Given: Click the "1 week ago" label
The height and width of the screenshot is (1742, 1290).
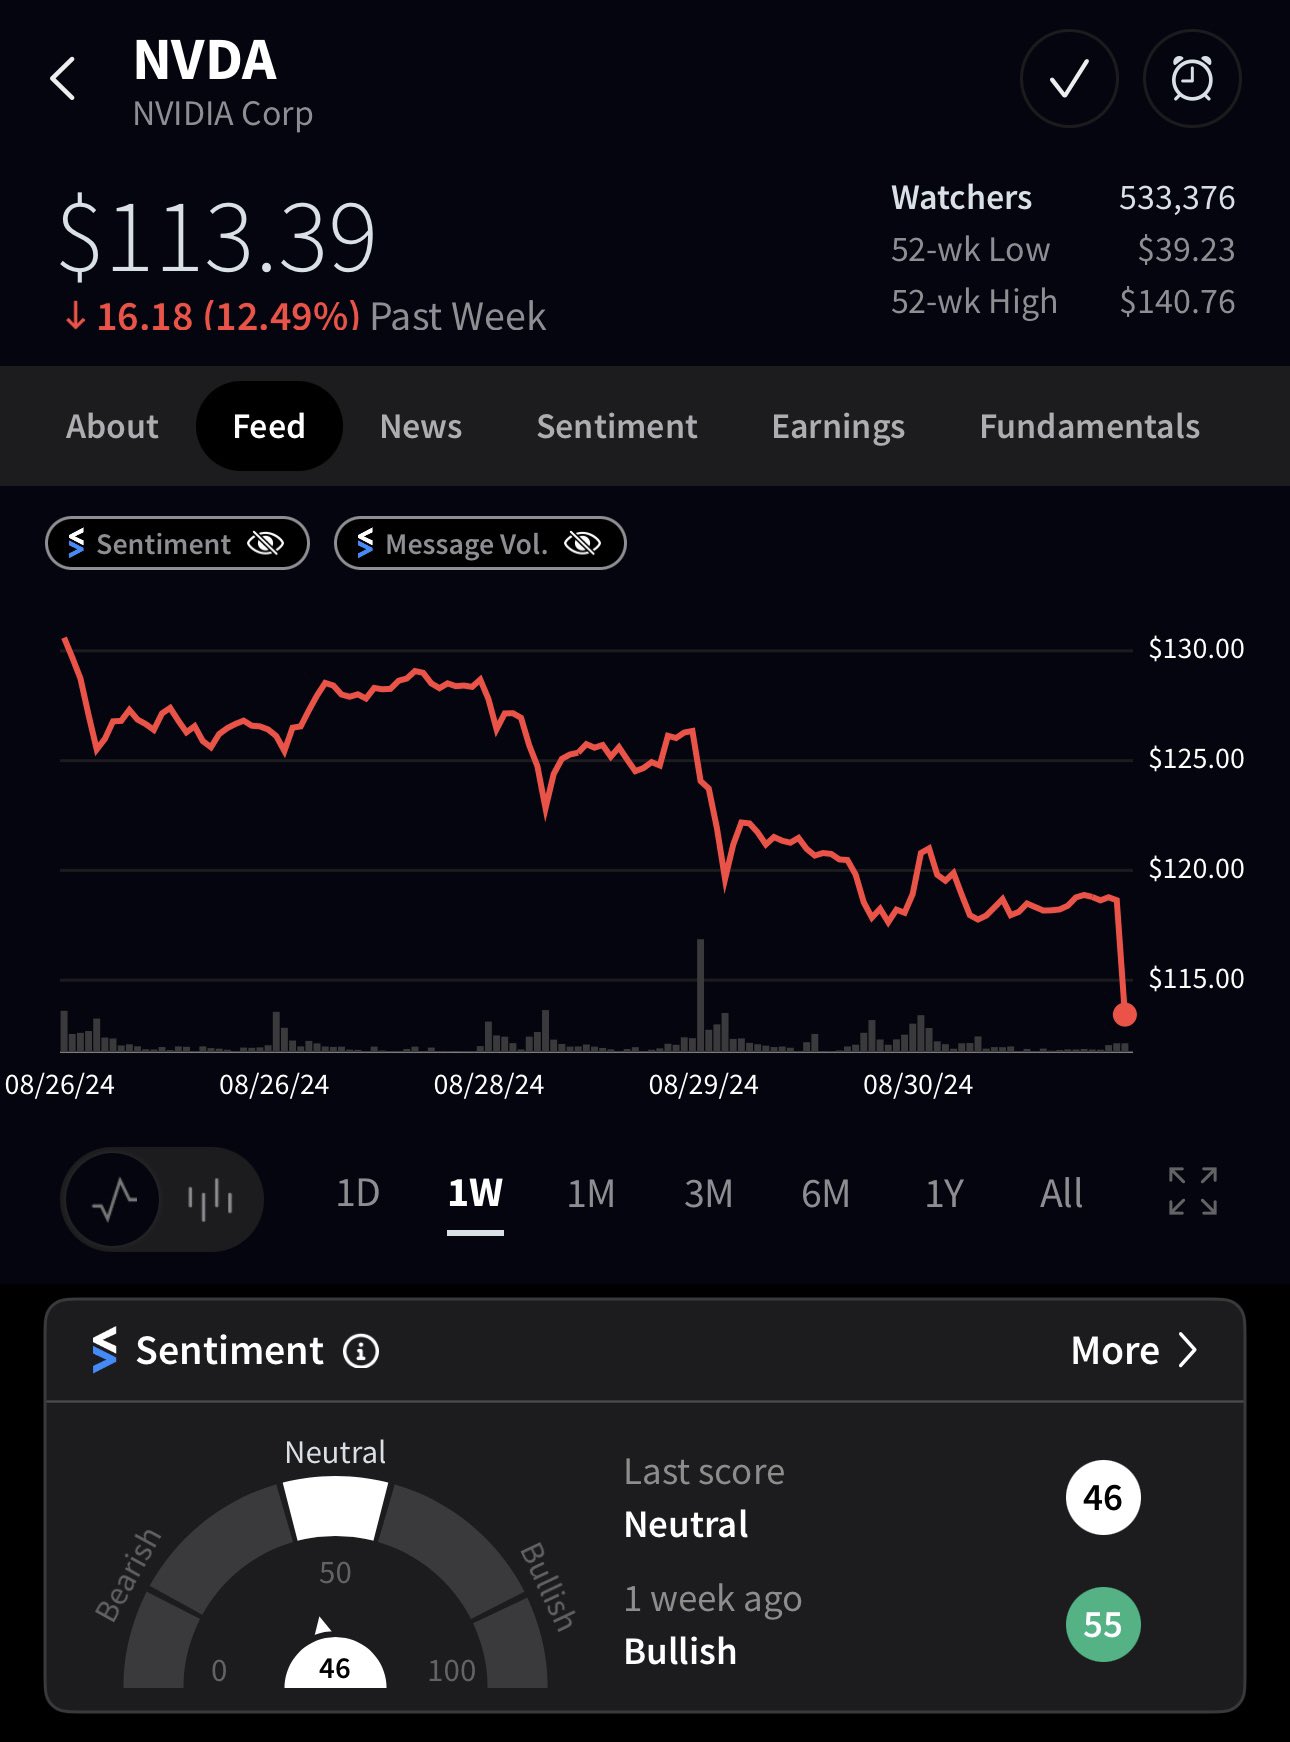Looking at the screenshot, I should pyautogui.click(x=713, y=1599).
